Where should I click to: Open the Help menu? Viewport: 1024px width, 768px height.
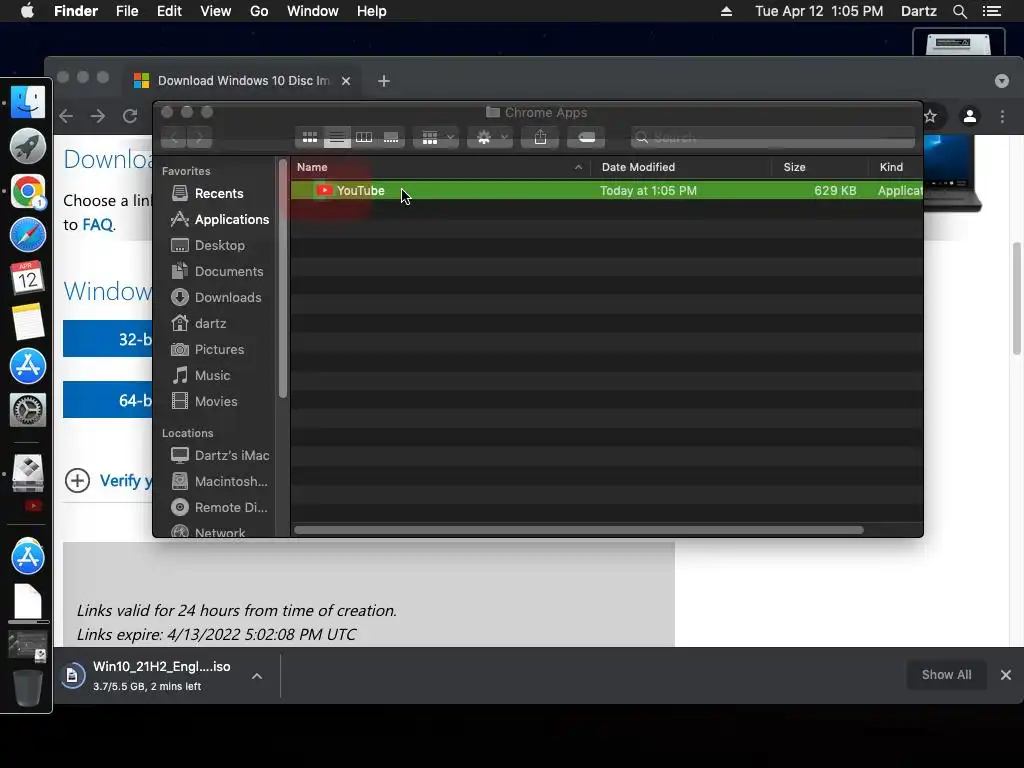pos(372,11)
